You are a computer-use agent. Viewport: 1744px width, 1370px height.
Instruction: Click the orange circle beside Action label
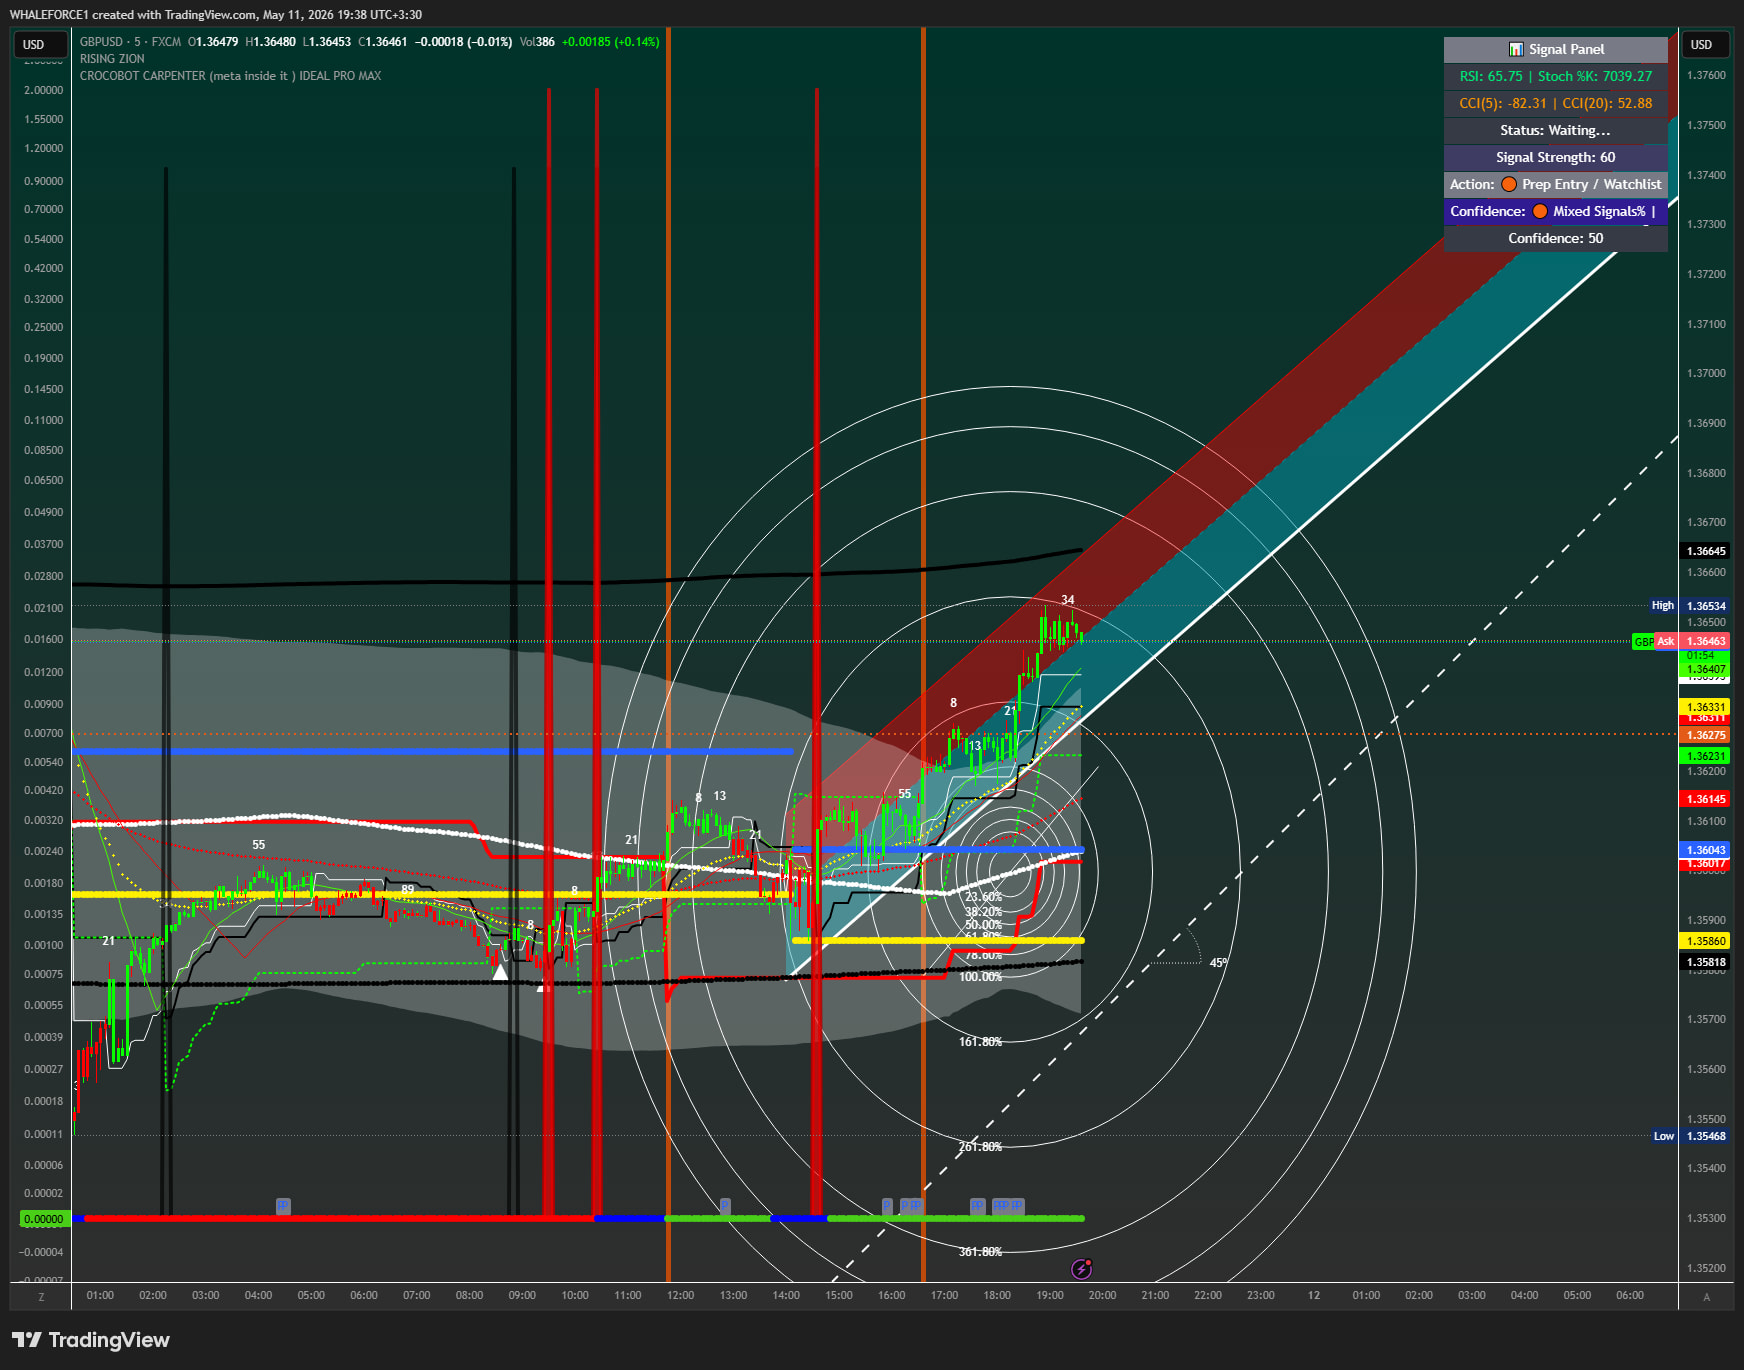[1509, 184]
